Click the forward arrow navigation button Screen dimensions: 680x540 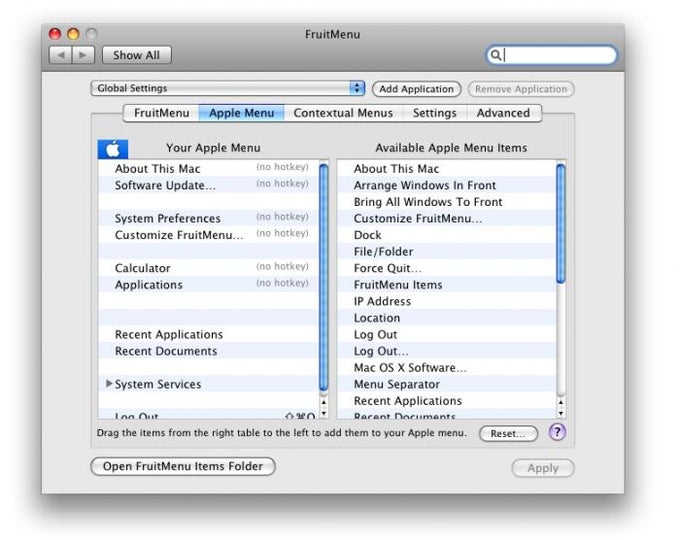[83, 55]
